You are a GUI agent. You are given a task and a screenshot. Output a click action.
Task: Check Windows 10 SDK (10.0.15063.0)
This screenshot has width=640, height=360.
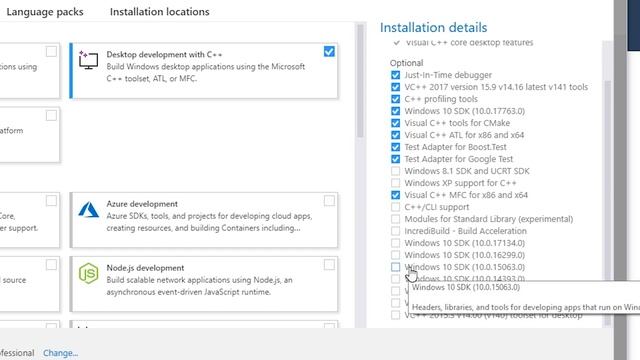click(x=395, y=267)
